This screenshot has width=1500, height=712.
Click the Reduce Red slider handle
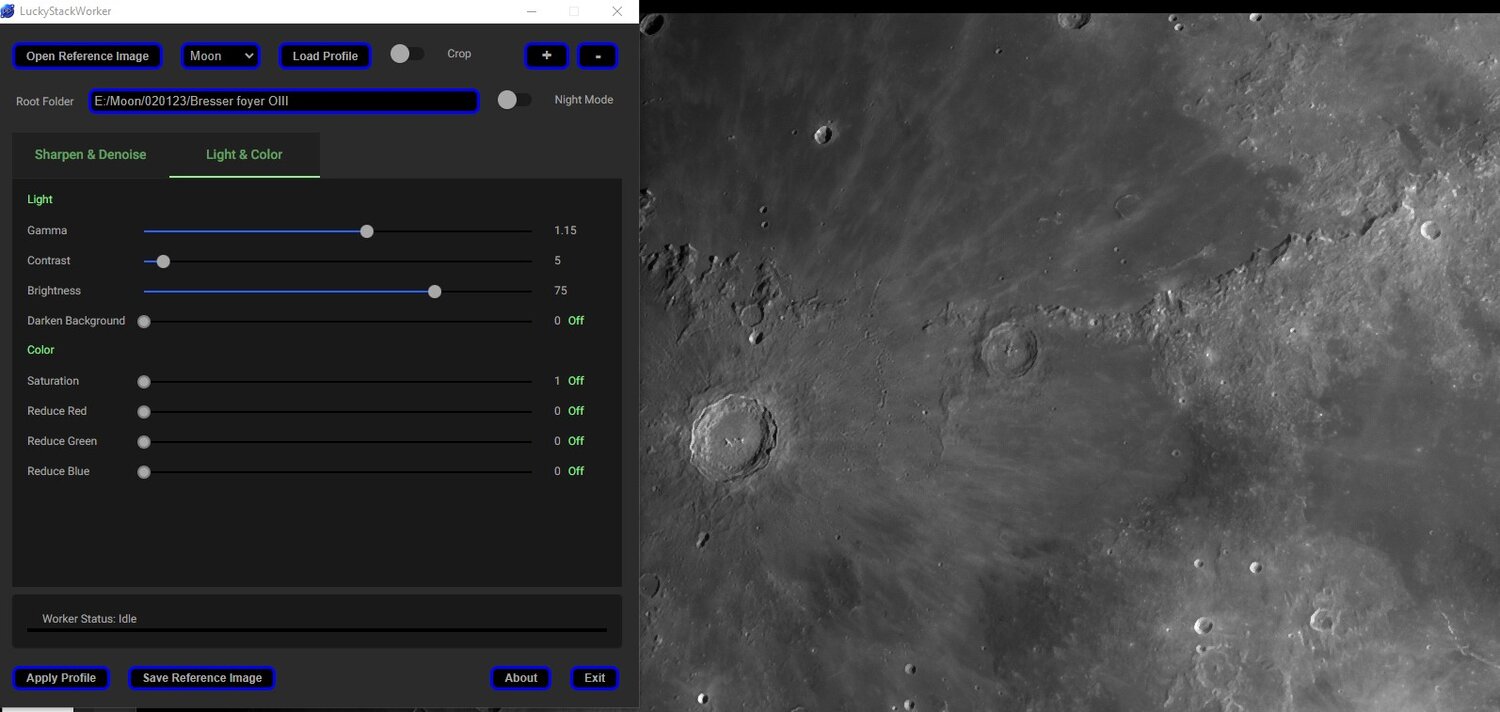[x=144, y=411]
